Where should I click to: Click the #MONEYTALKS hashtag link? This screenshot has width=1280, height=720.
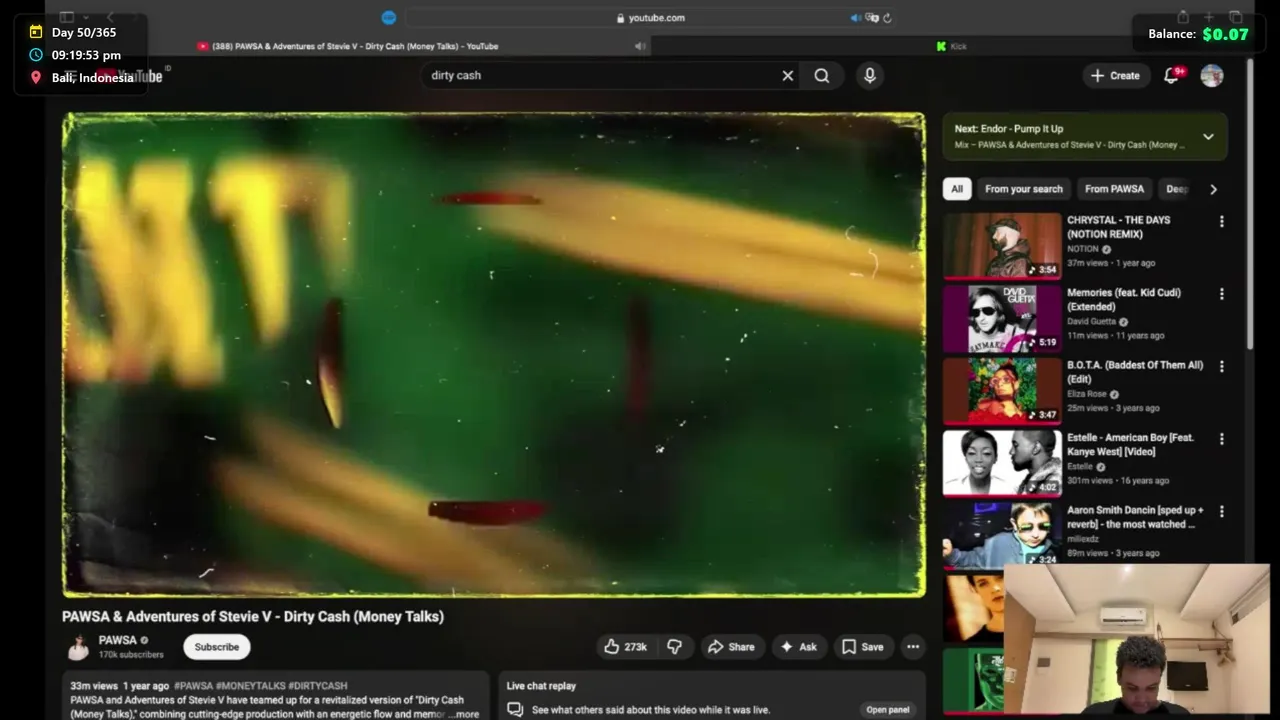pyautogui.click(x=250, y=686)
